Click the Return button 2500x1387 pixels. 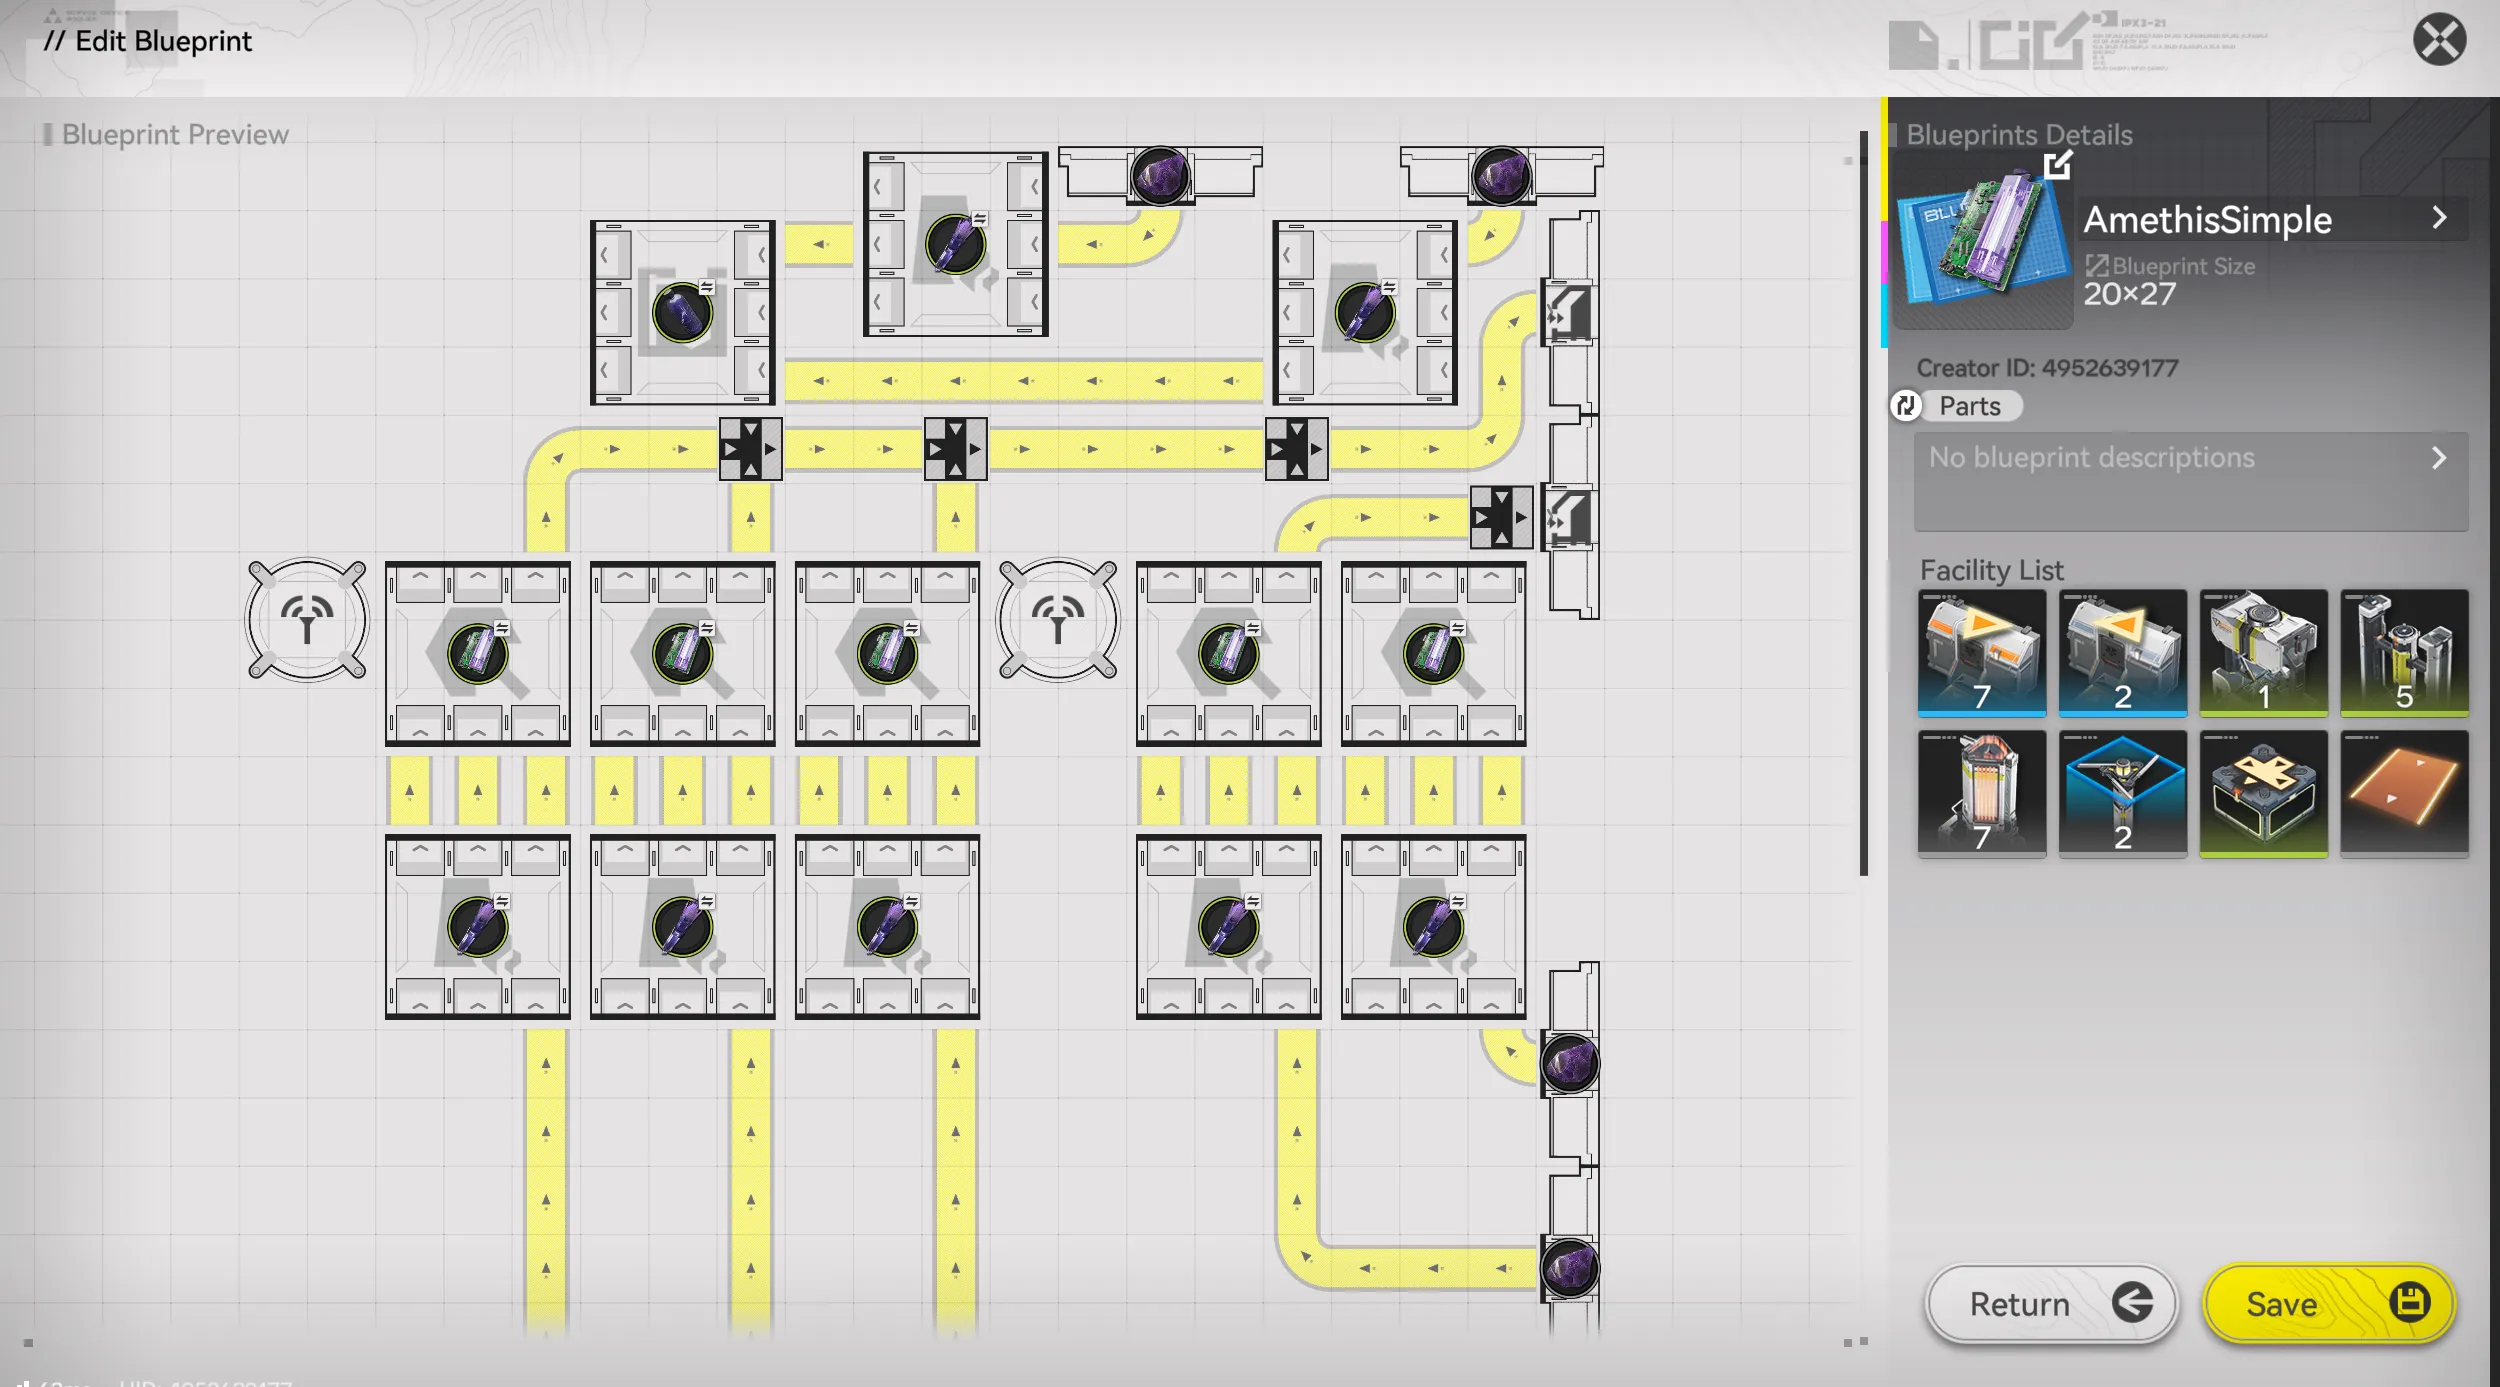(2052, 1303)
